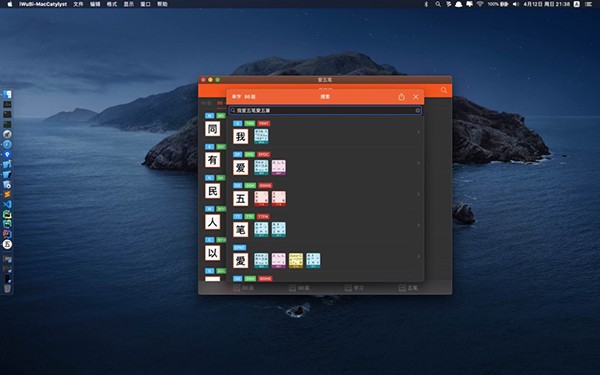Click the green TRN code tag

pos(249,124)
